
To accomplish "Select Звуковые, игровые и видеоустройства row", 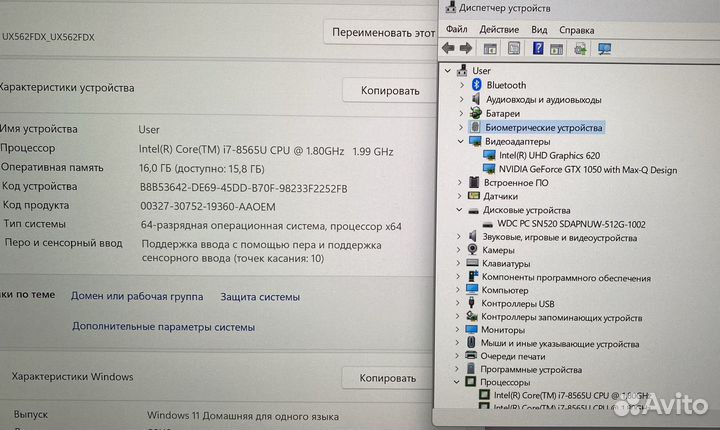I will click(560, 238).
